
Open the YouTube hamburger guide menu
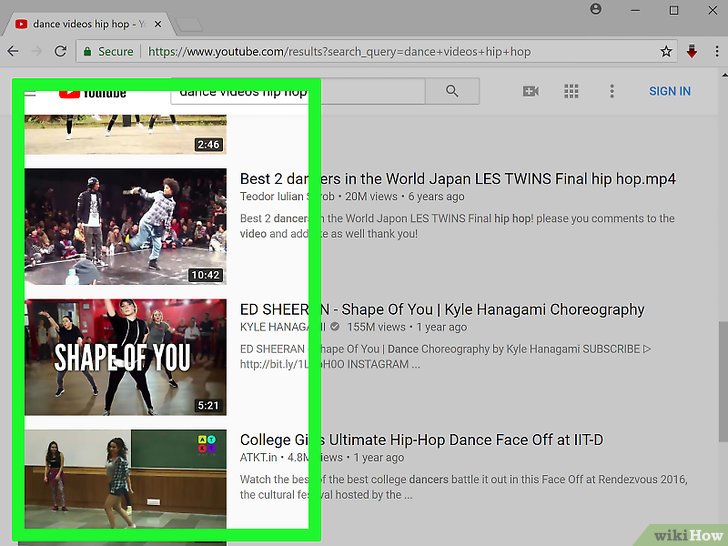click(30, 93)
